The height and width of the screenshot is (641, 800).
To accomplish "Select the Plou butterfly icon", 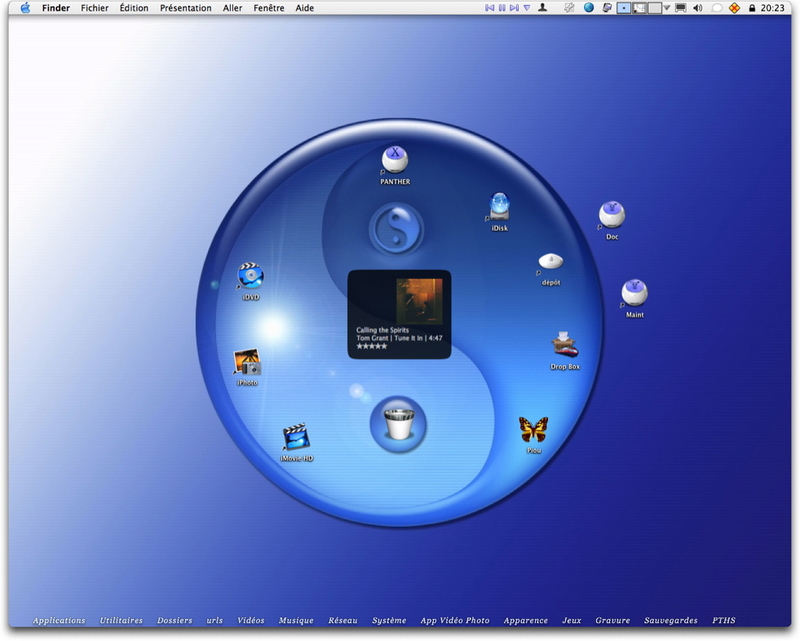I will [534, 430].
